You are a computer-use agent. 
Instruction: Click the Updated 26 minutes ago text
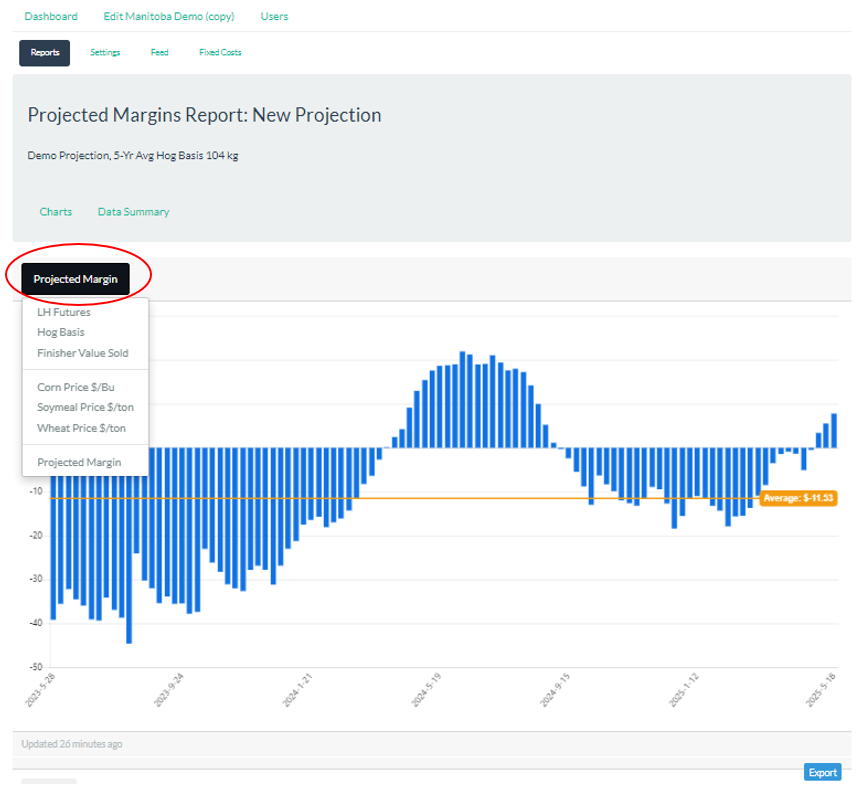coord(72,744)
